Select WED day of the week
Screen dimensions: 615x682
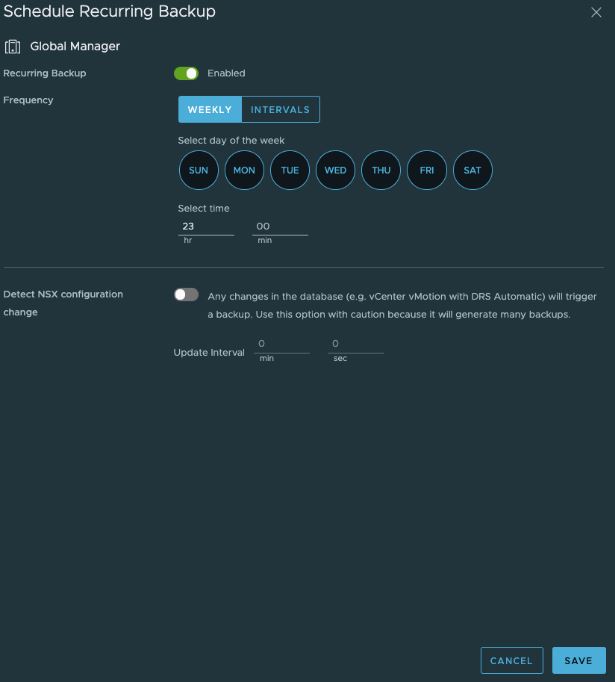(335, 170)
